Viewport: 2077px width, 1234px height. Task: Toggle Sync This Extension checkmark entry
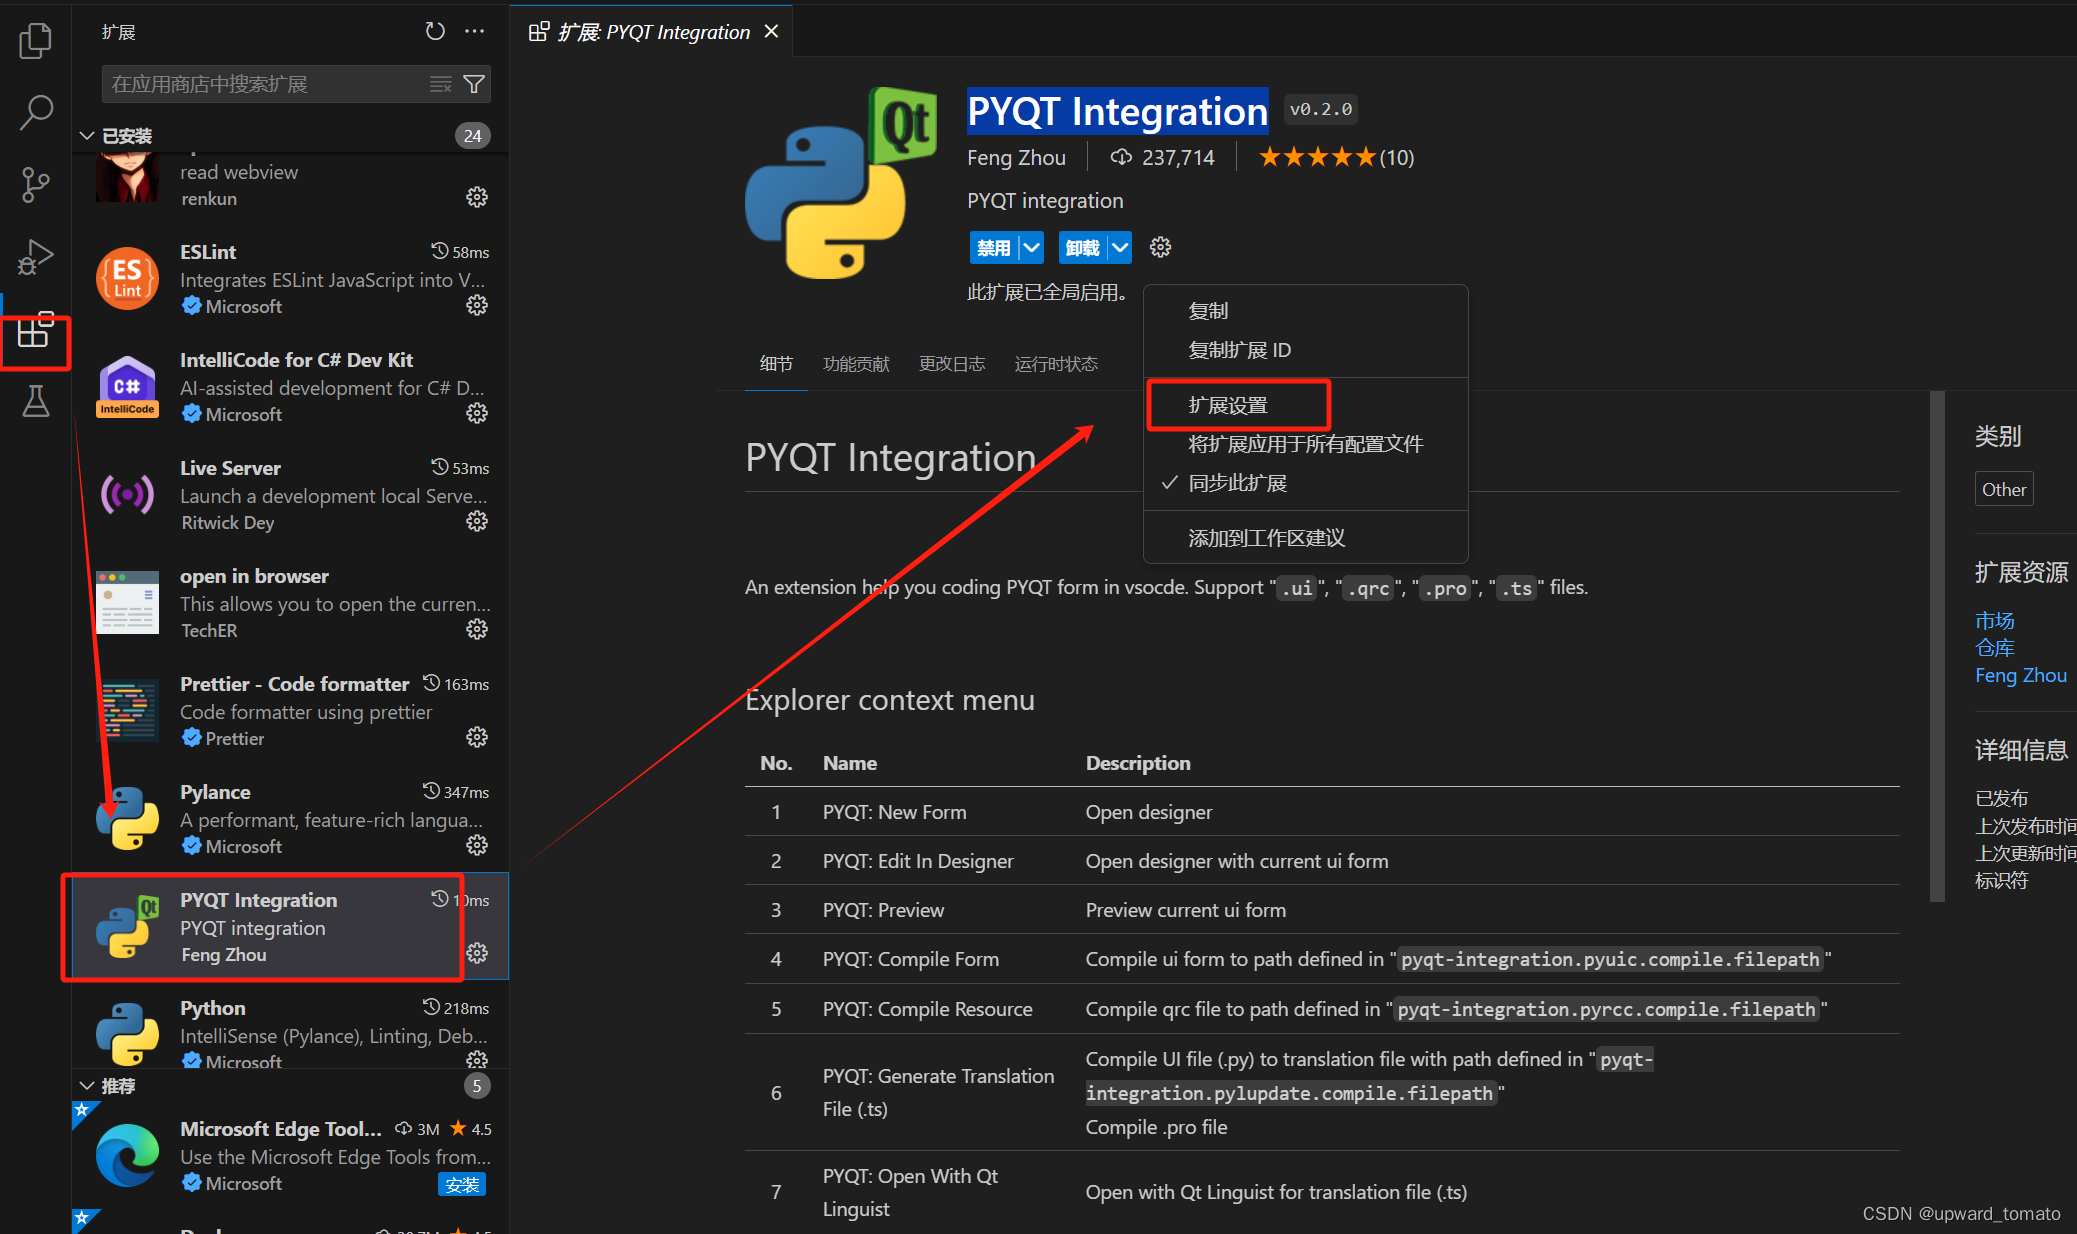[x=1306, y=483]
